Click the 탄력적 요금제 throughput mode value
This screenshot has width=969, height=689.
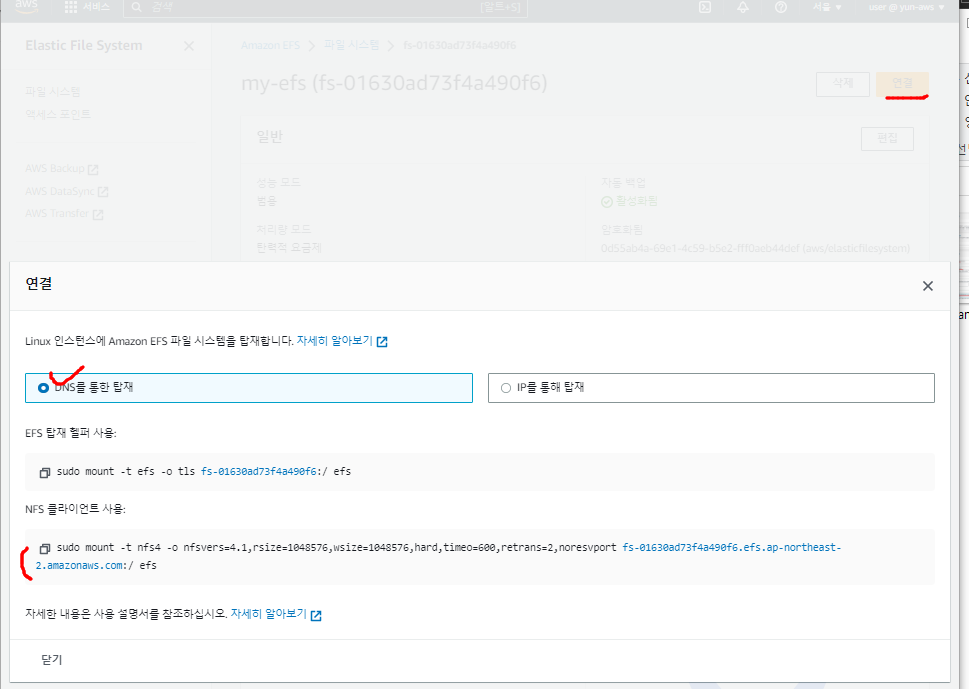point(289,248)
